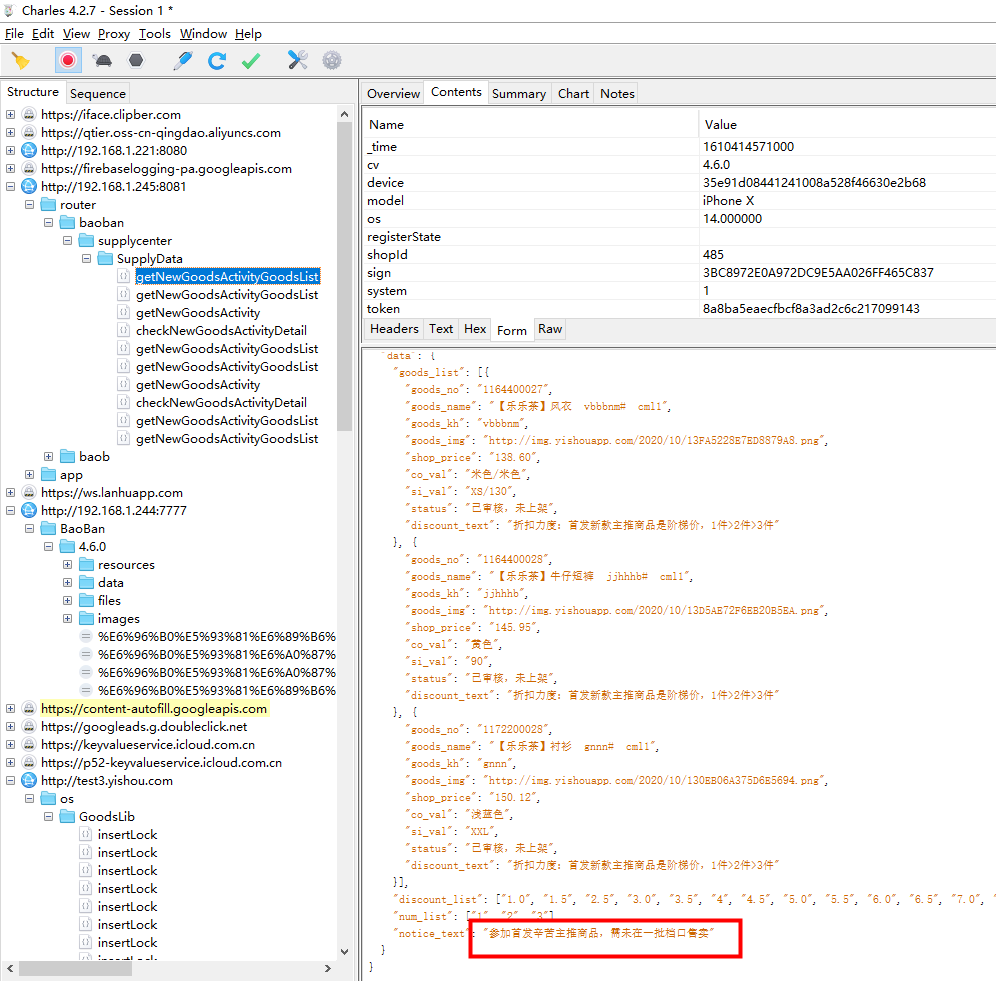Clear the session with the broom icon
This screenshot has height=981, width=996.
[21, 60]
